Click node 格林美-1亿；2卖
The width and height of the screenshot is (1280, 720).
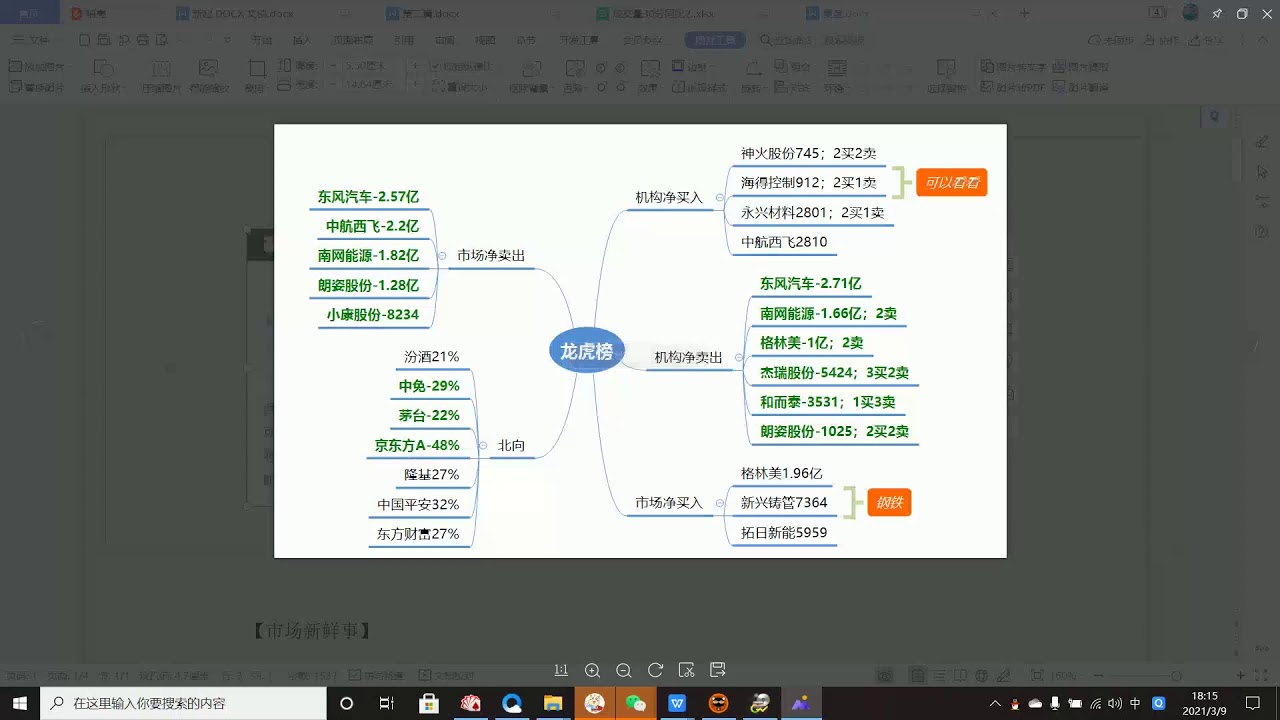(x=811, y=343)
